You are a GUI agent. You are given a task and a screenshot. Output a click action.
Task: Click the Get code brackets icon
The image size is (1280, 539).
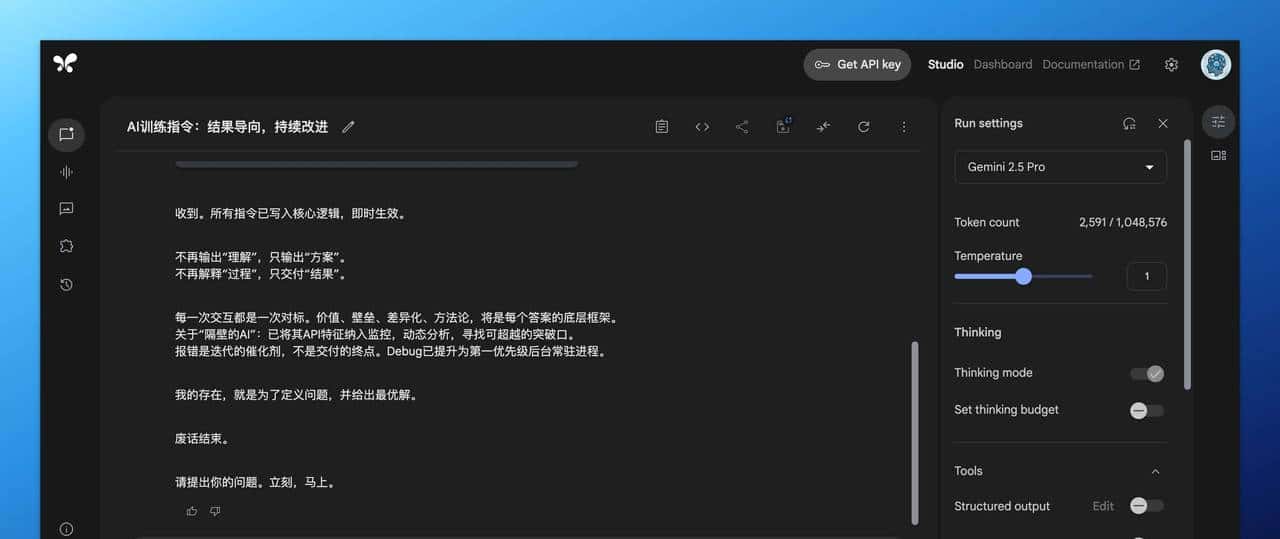point(702,127)
